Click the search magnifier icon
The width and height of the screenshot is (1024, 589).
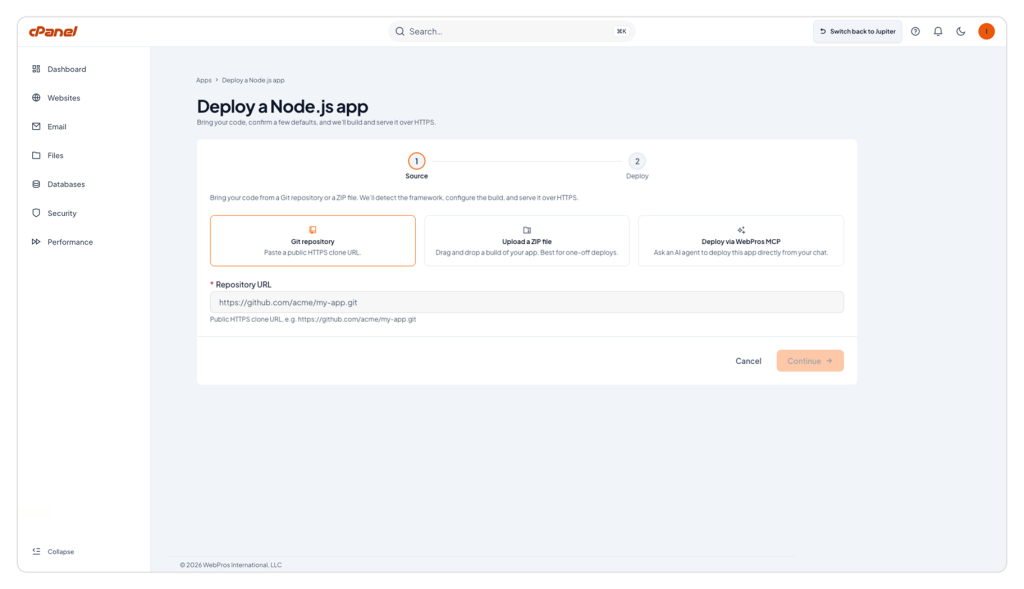pyautogui.click(x=400, y=31)
